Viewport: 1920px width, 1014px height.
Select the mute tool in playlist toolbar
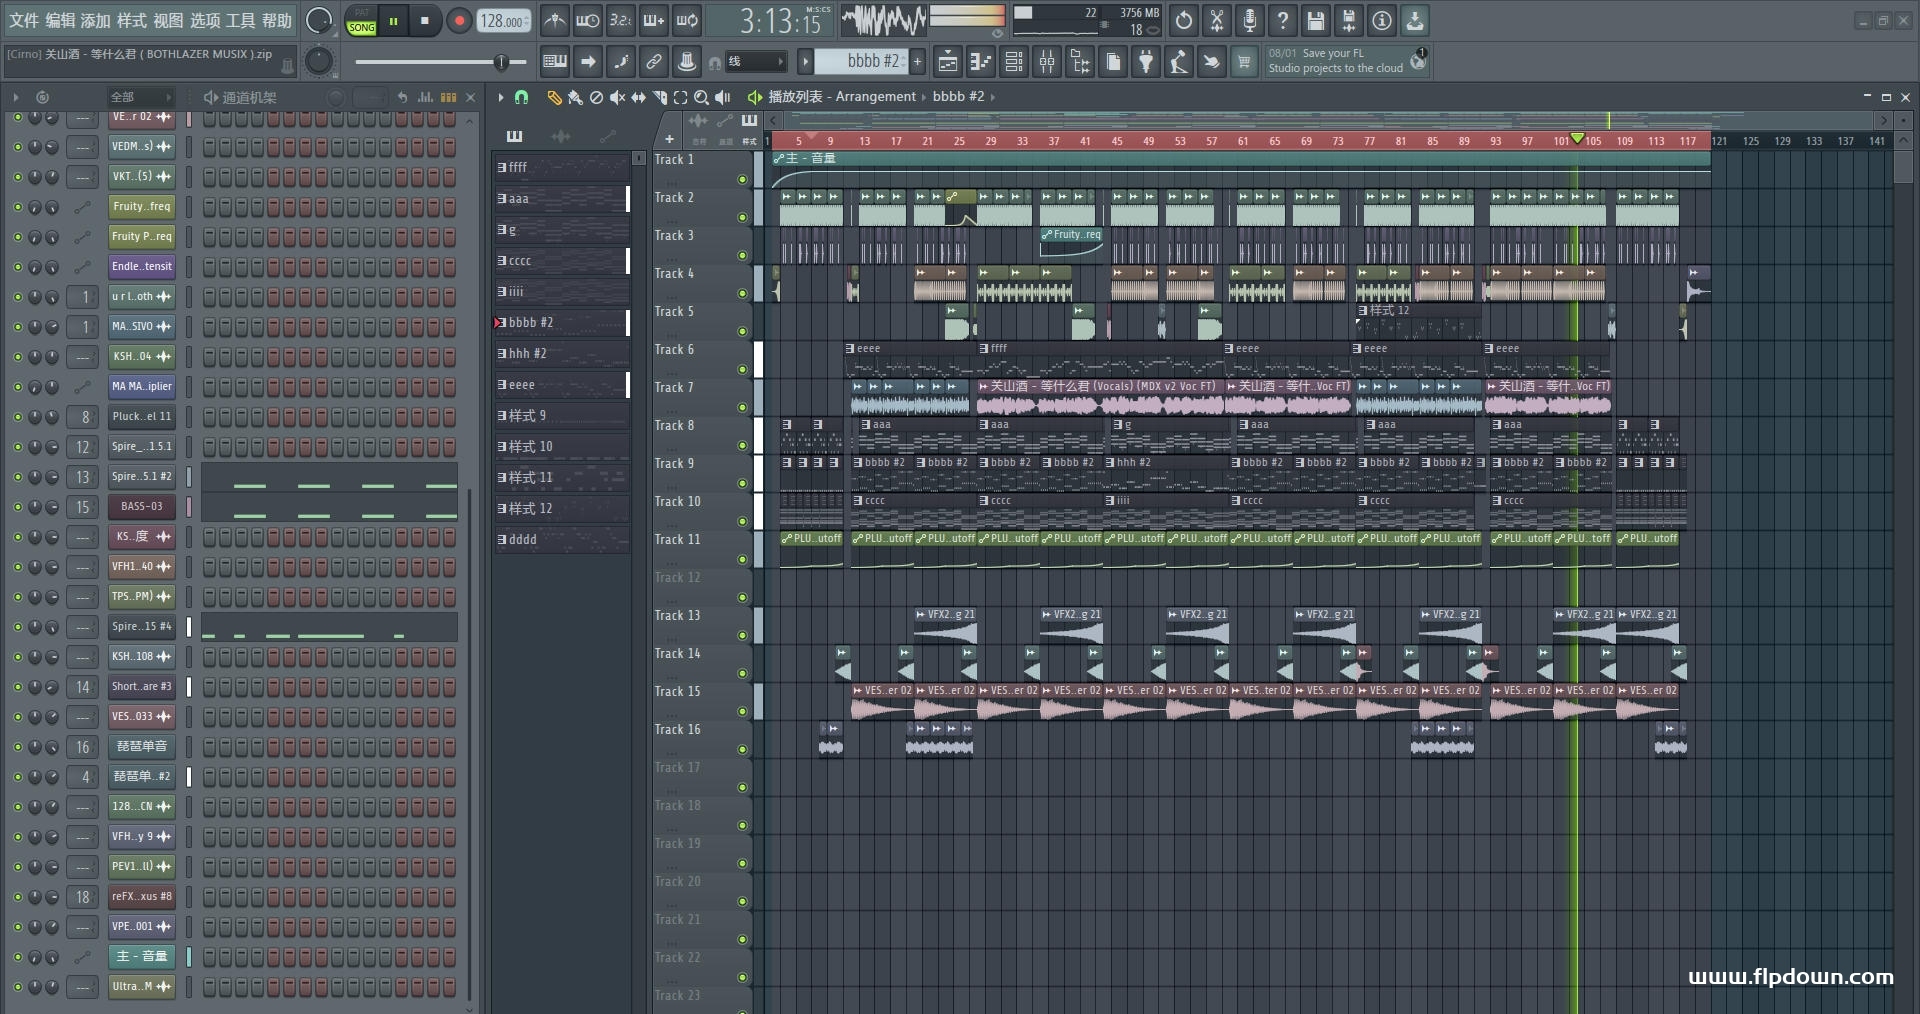pyautogui.click(x=617, y=97)
